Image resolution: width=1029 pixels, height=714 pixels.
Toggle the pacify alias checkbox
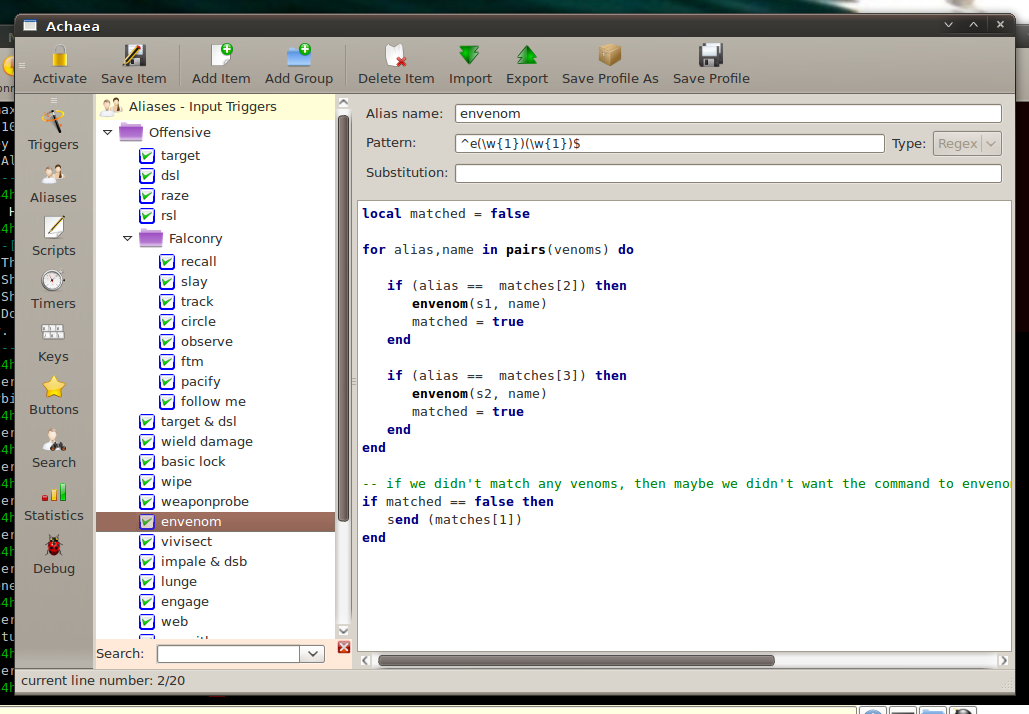click(167, 382)
